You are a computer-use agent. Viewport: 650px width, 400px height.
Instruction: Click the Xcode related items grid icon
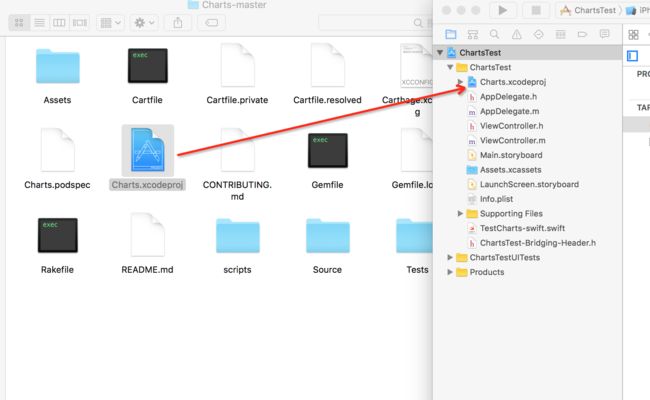click(x=633, y=35)
